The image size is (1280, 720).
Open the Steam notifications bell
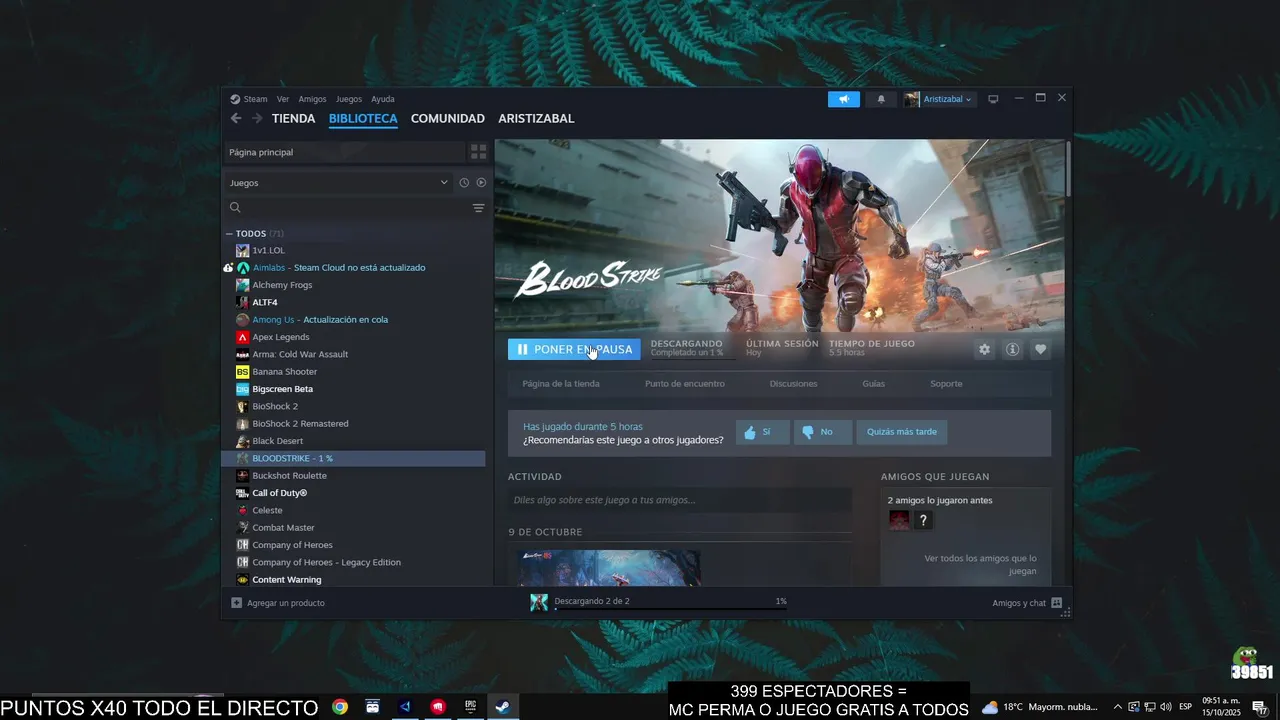click(881, 99)
